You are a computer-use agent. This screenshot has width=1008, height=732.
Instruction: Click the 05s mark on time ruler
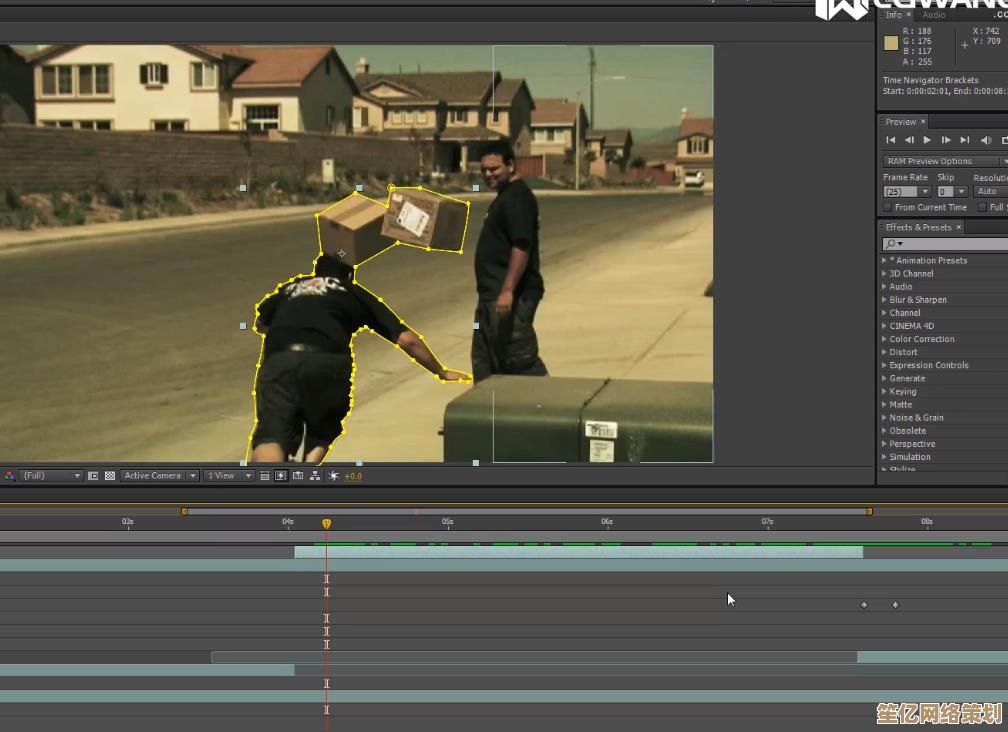(447, 522)
